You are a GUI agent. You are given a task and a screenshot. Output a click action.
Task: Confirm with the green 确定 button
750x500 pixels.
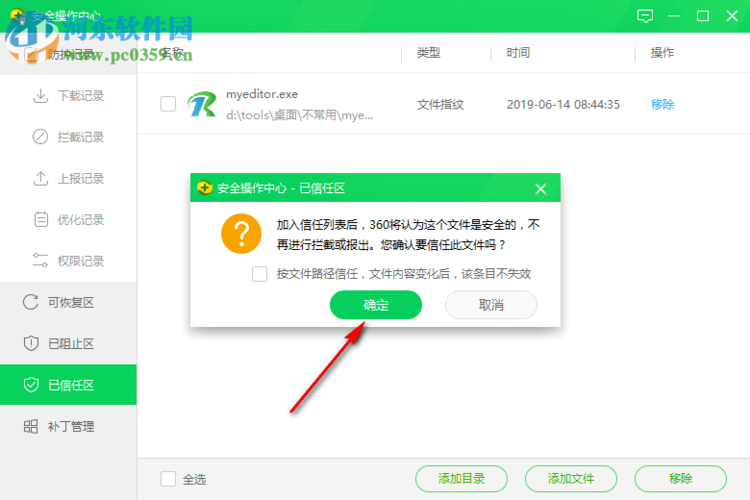375,305
